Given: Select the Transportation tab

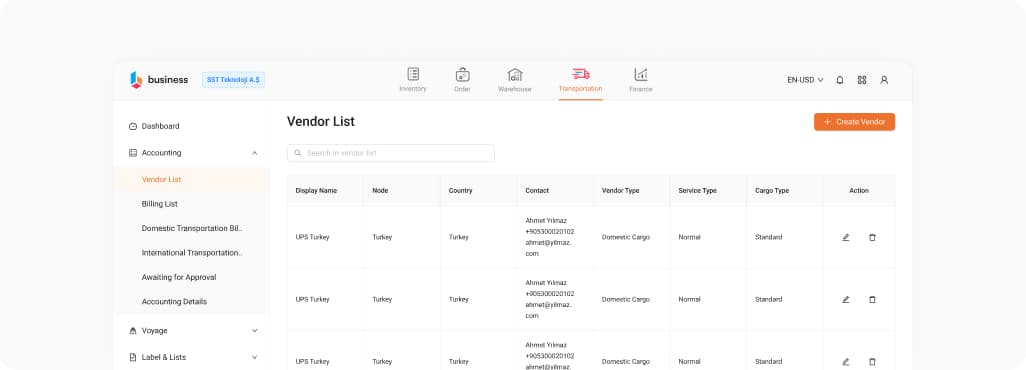Looking at the screenshot, I should click(x=580, y=81).
